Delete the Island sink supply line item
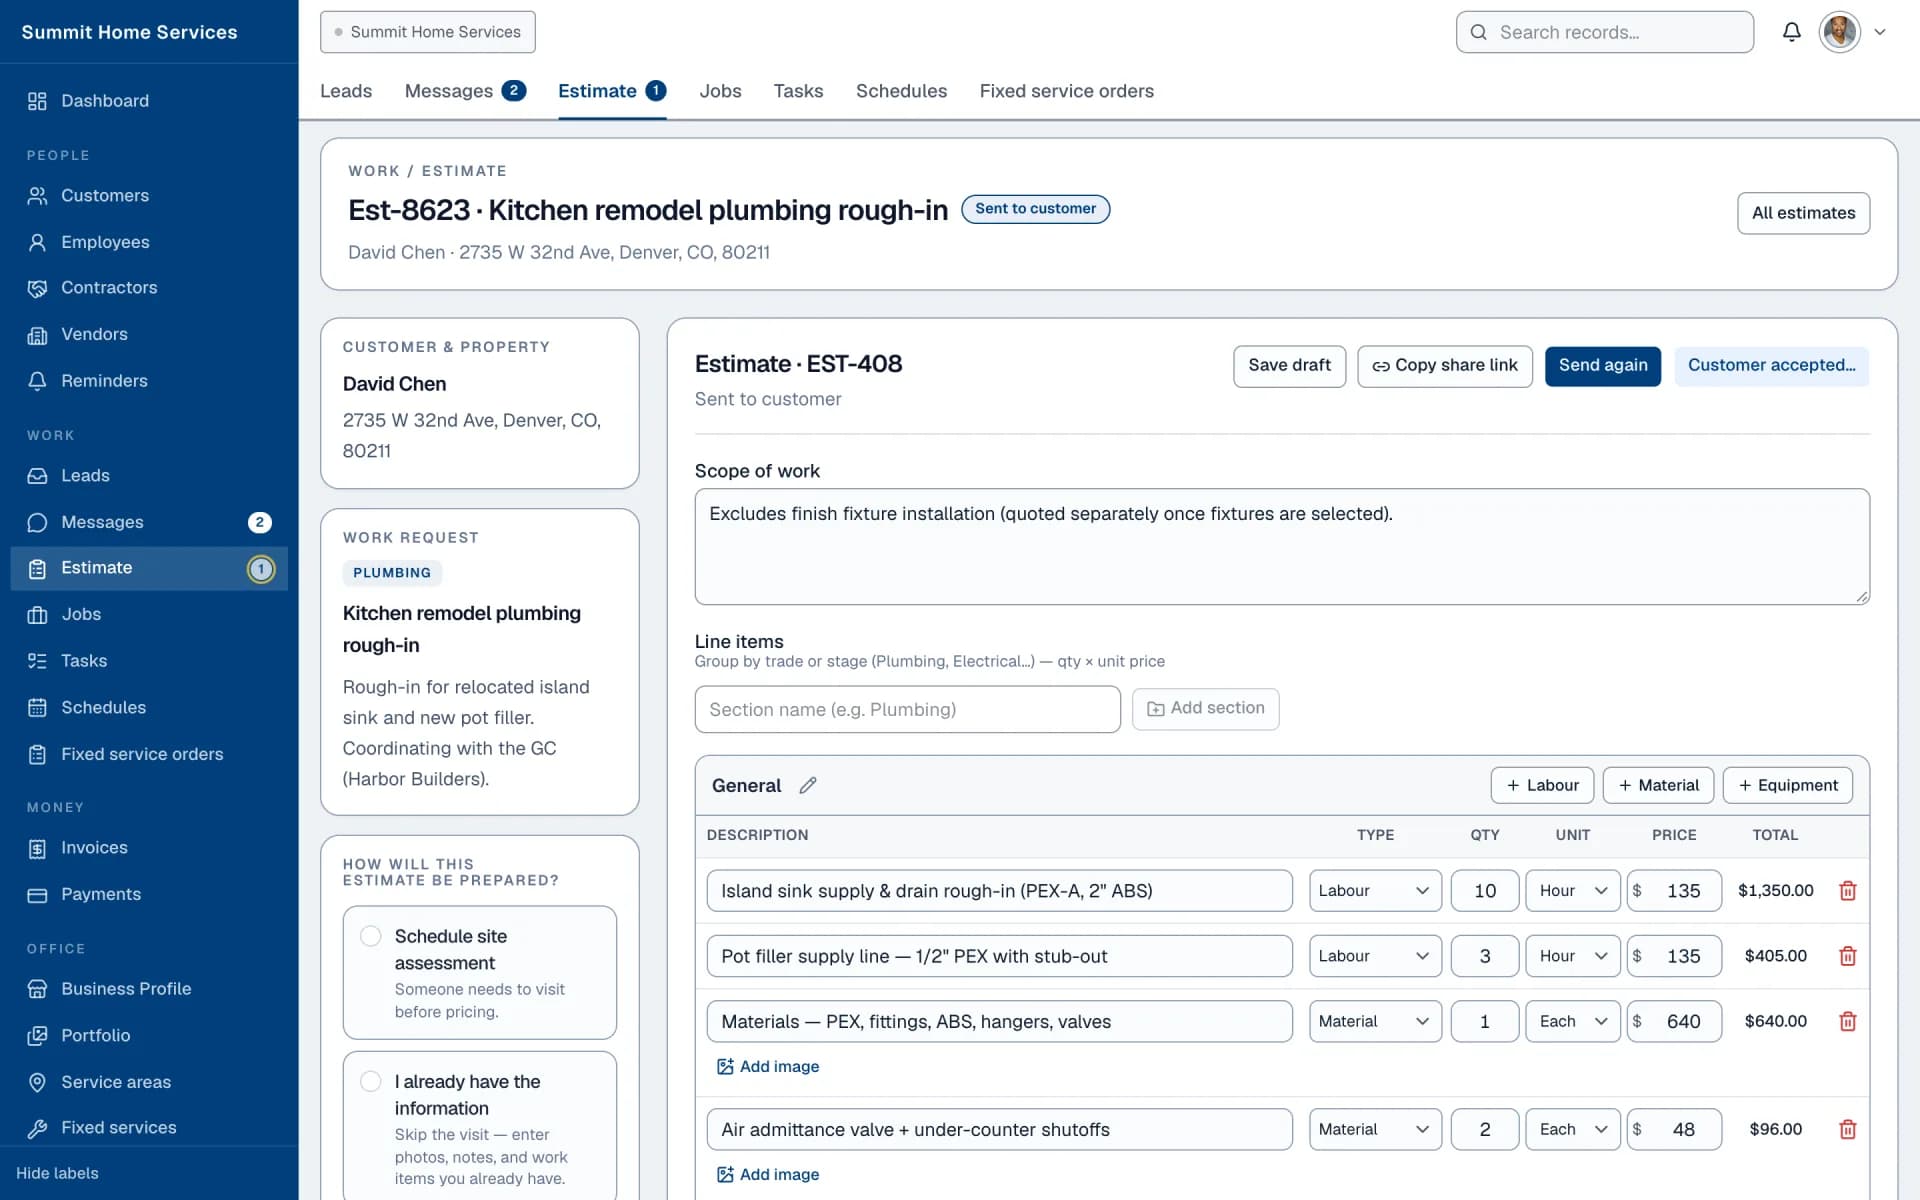 (1847, 890)
